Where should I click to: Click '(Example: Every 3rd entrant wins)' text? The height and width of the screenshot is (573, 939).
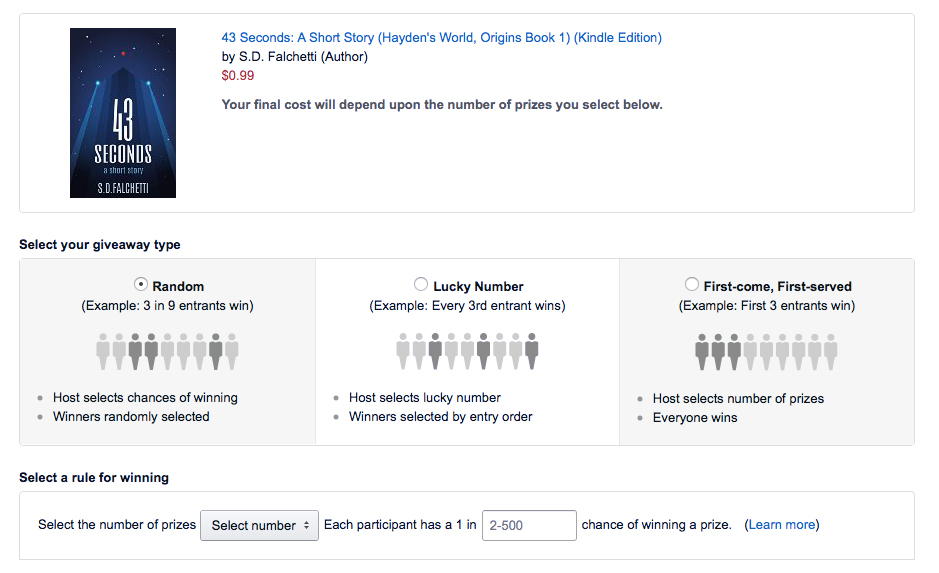[x=467, y=305]
